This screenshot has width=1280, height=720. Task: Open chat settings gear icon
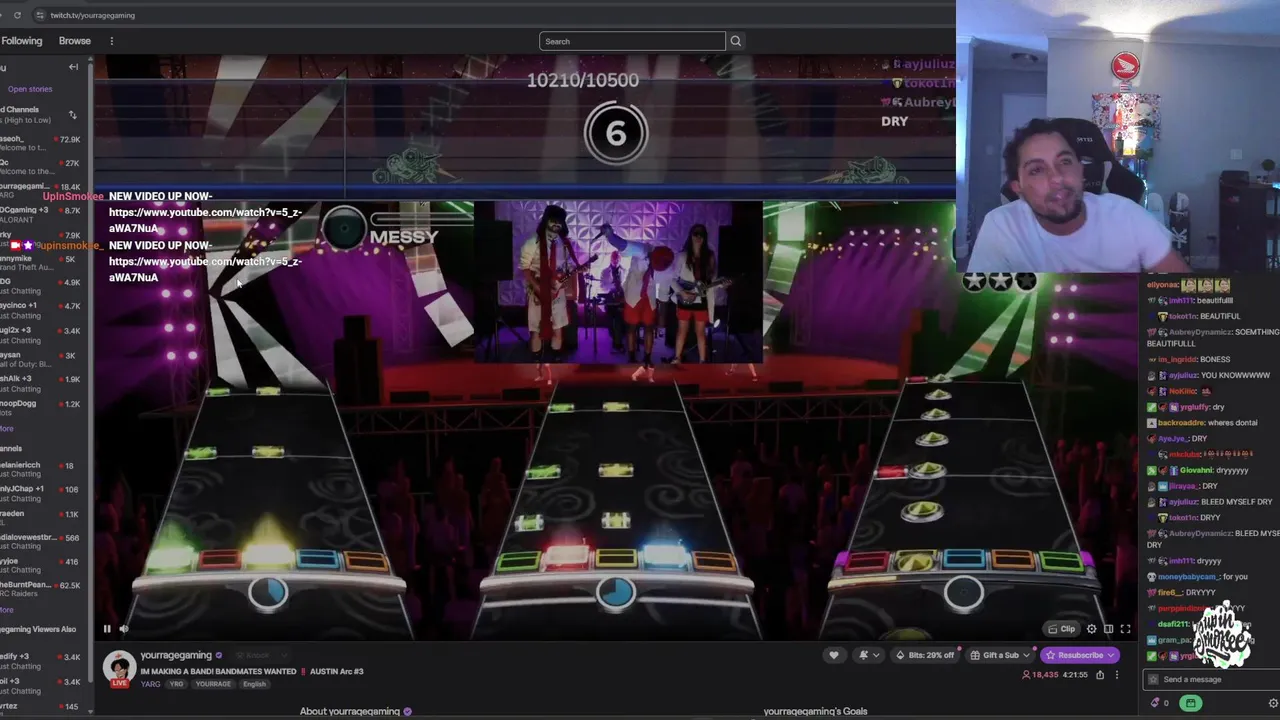1273,703
